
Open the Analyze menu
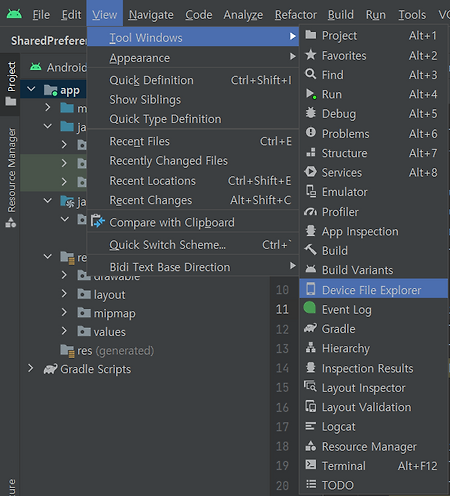coord(243,15)
